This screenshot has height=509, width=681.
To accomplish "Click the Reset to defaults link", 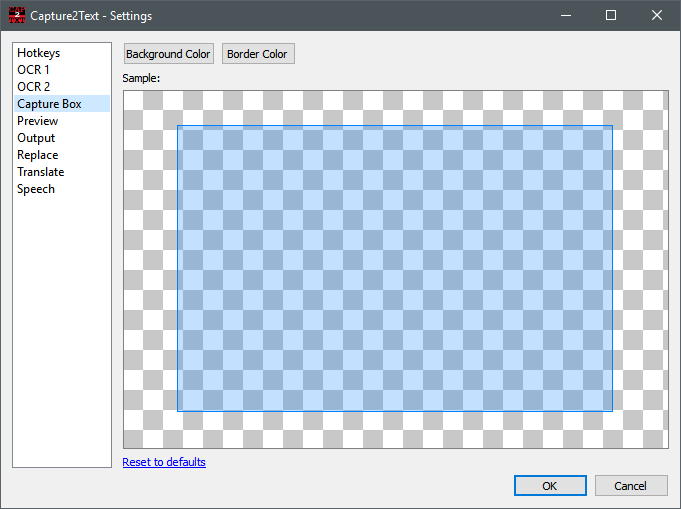I will coord(164,462).
